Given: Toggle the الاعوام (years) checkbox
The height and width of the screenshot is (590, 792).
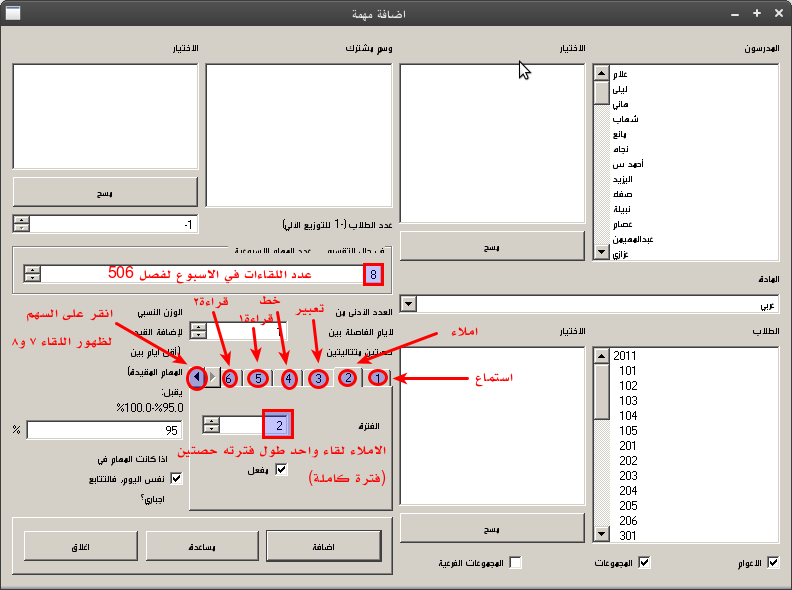Looking at the screenshot, I should (772, 563).
